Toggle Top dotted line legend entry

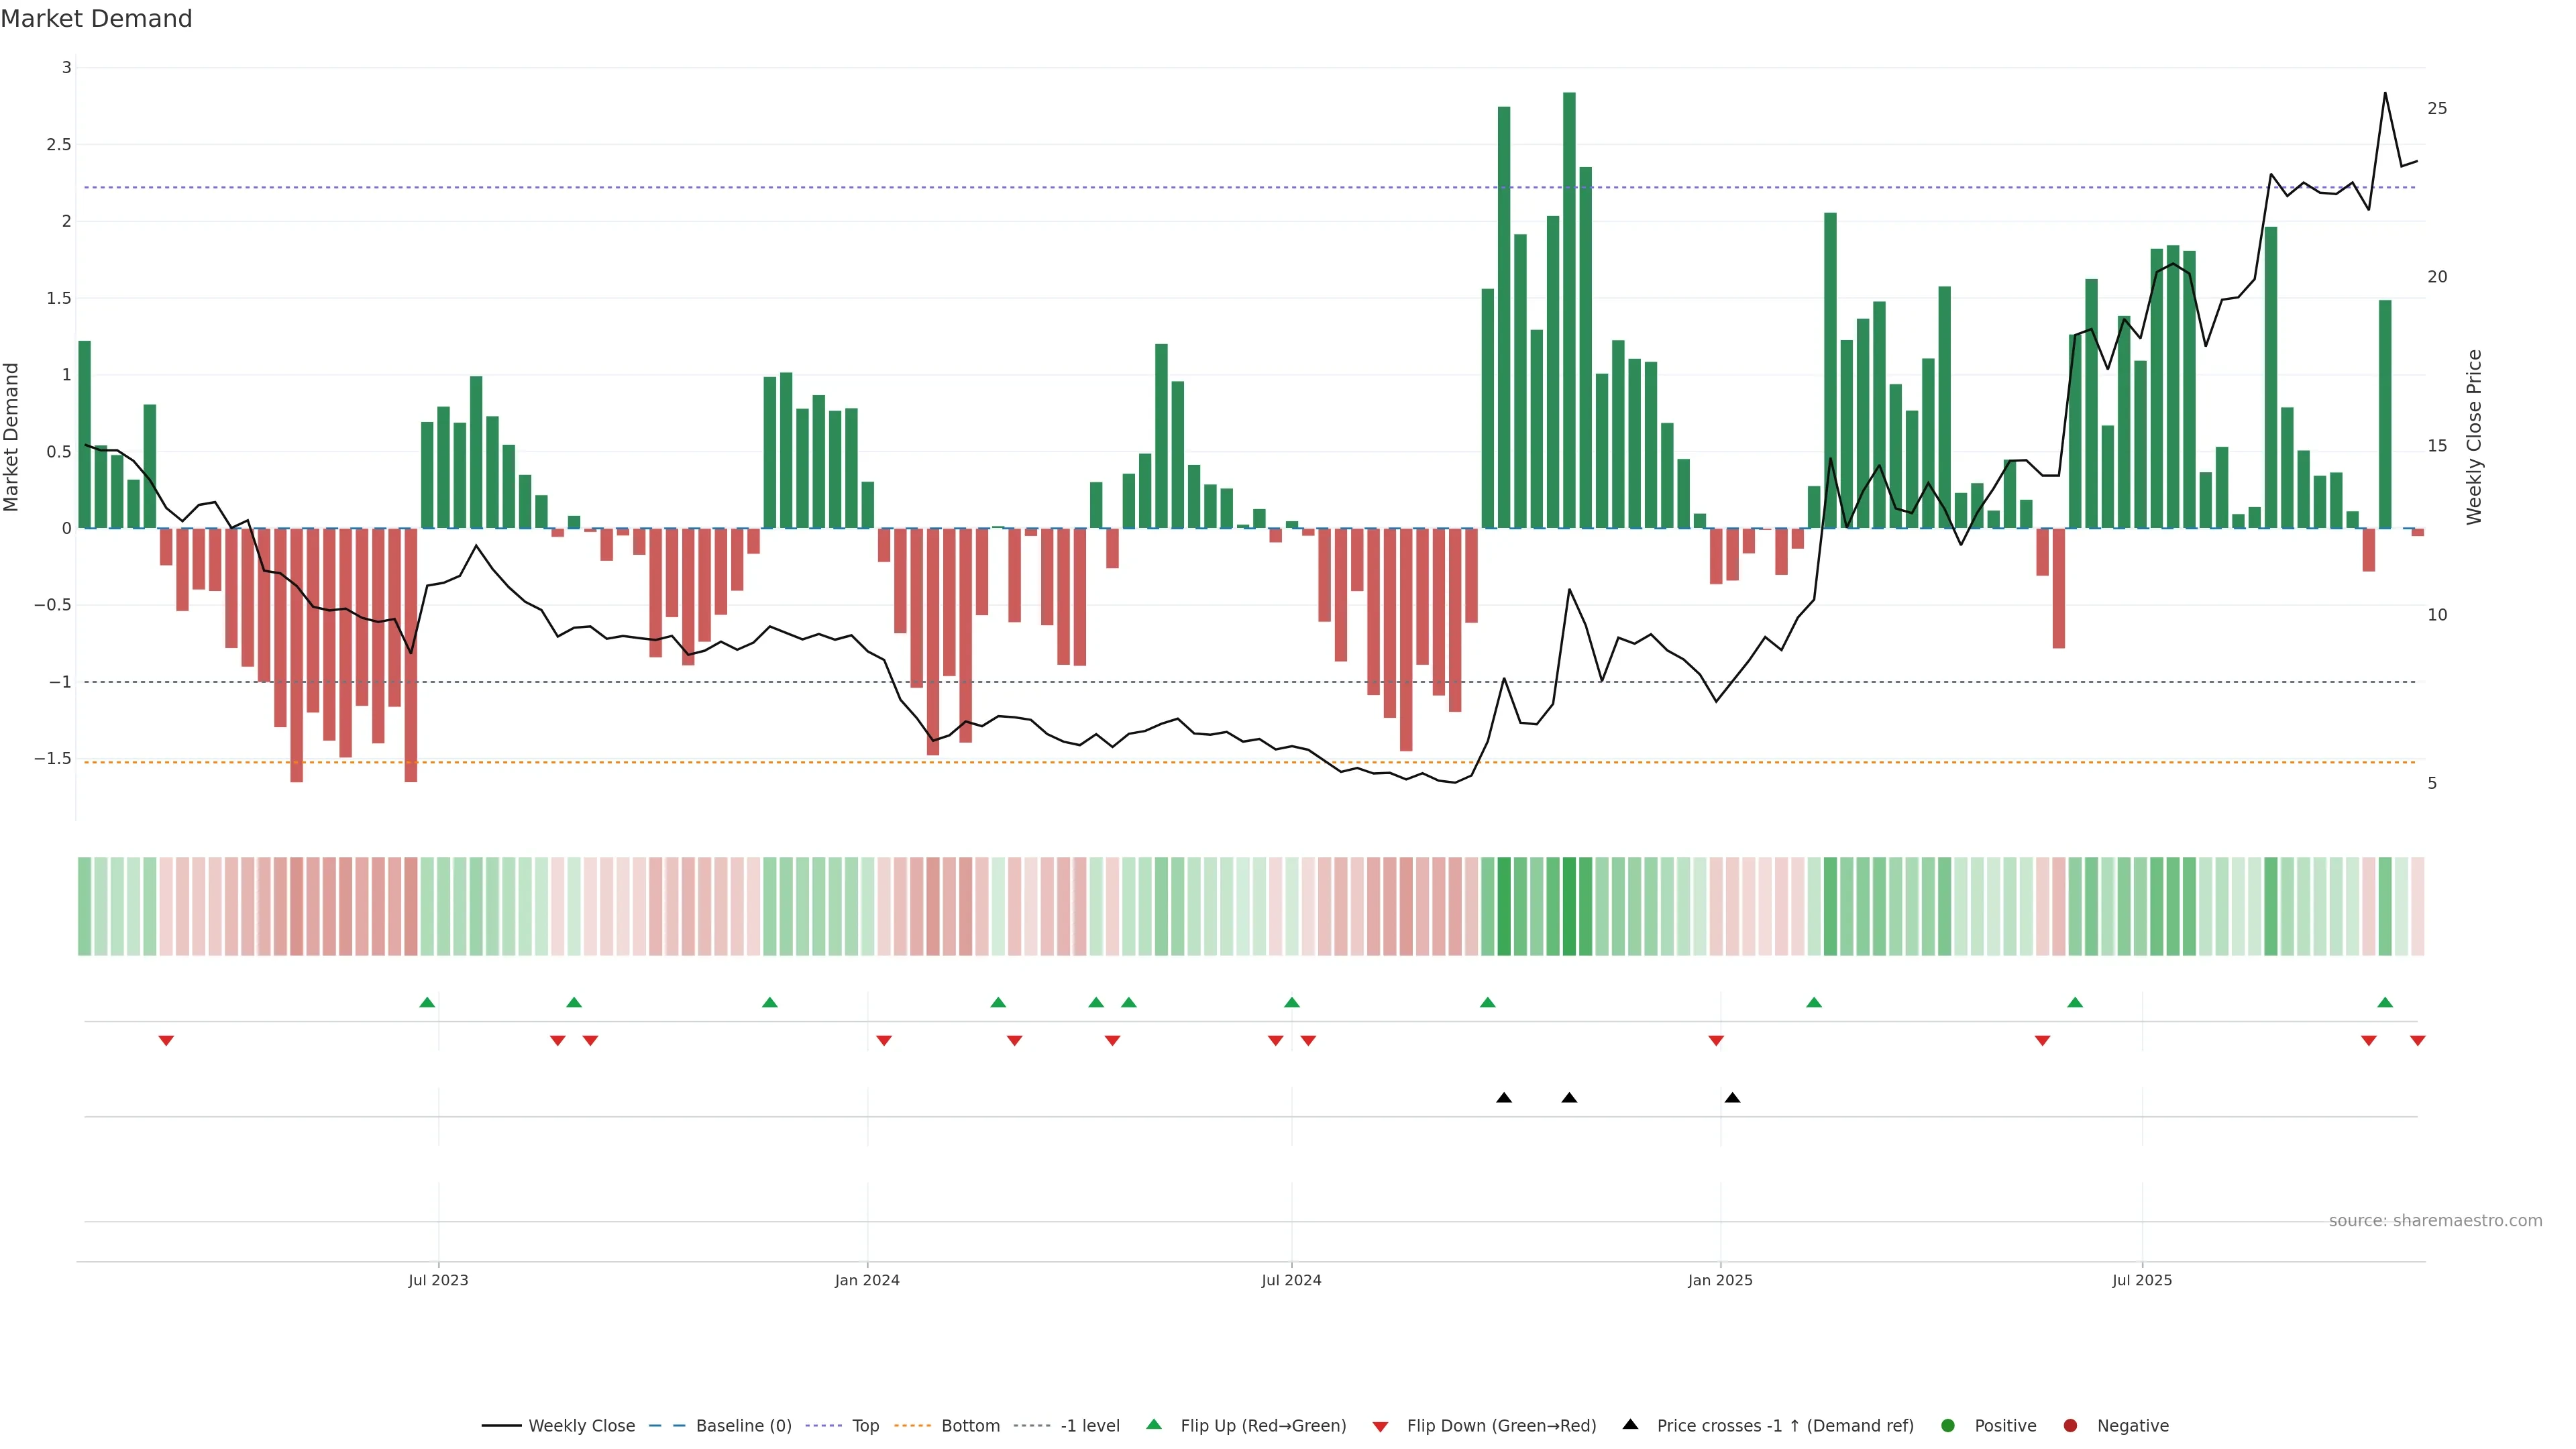865,1425
